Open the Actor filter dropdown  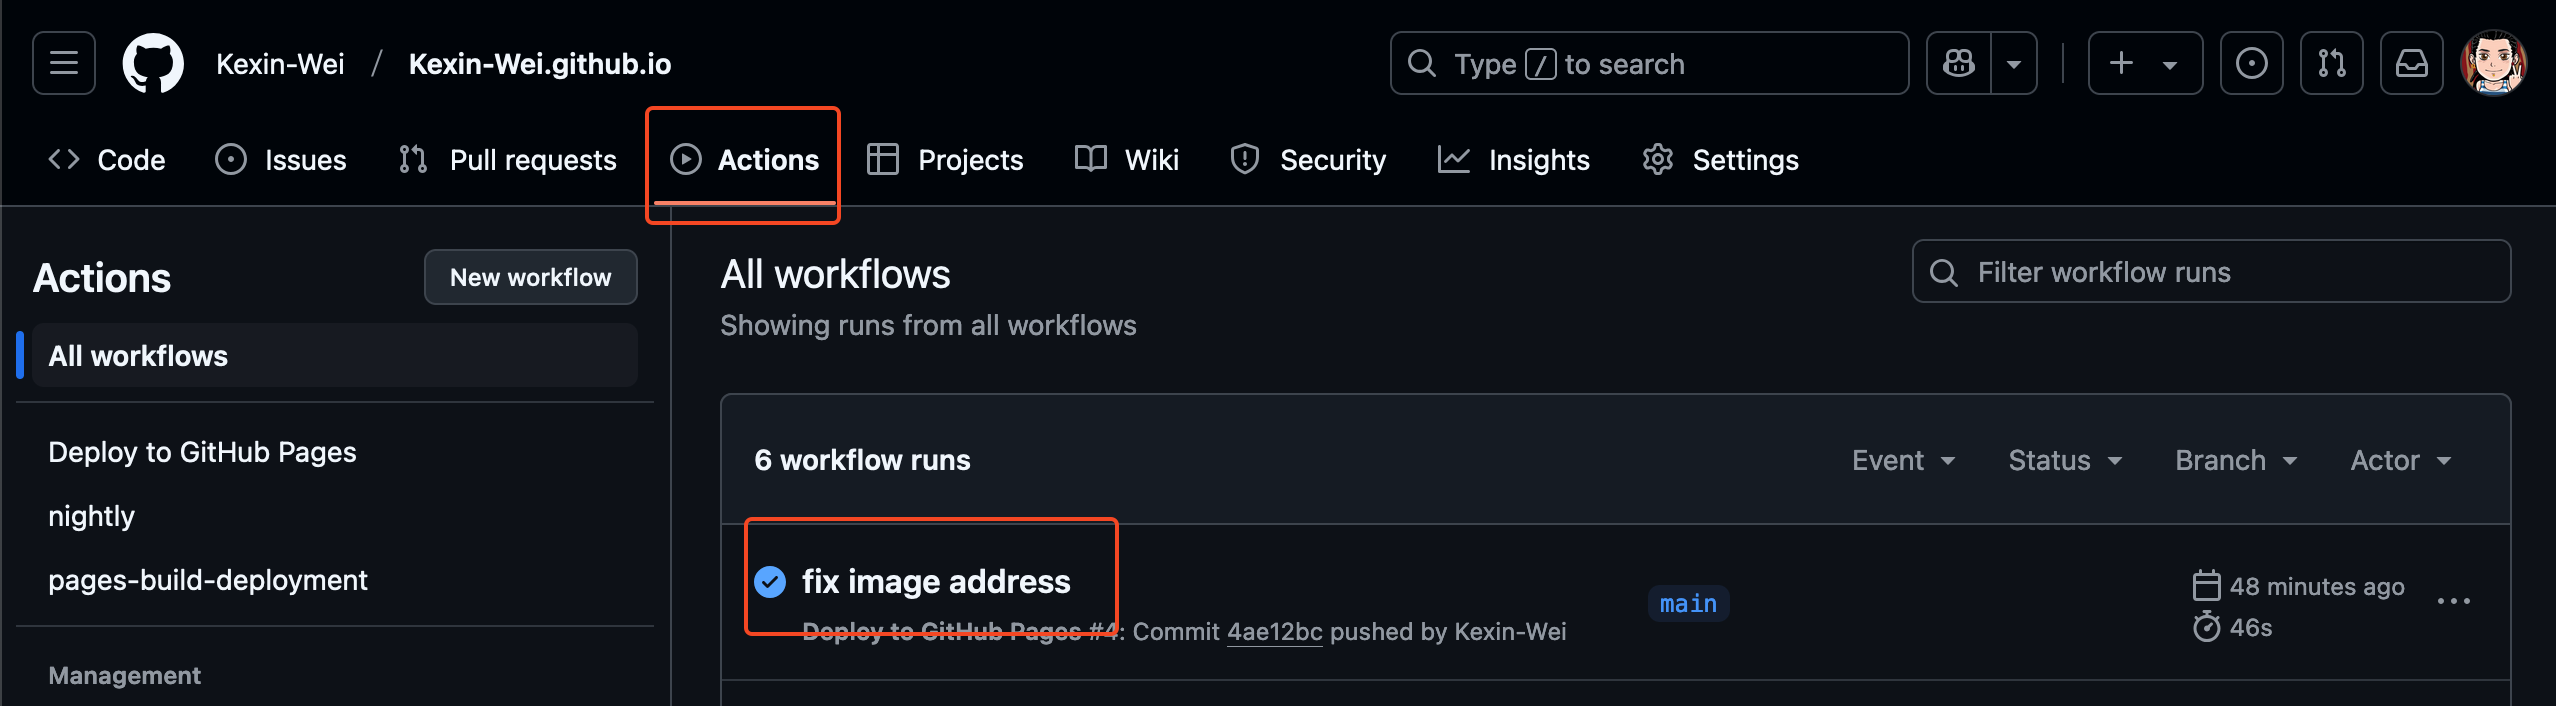2400,460
